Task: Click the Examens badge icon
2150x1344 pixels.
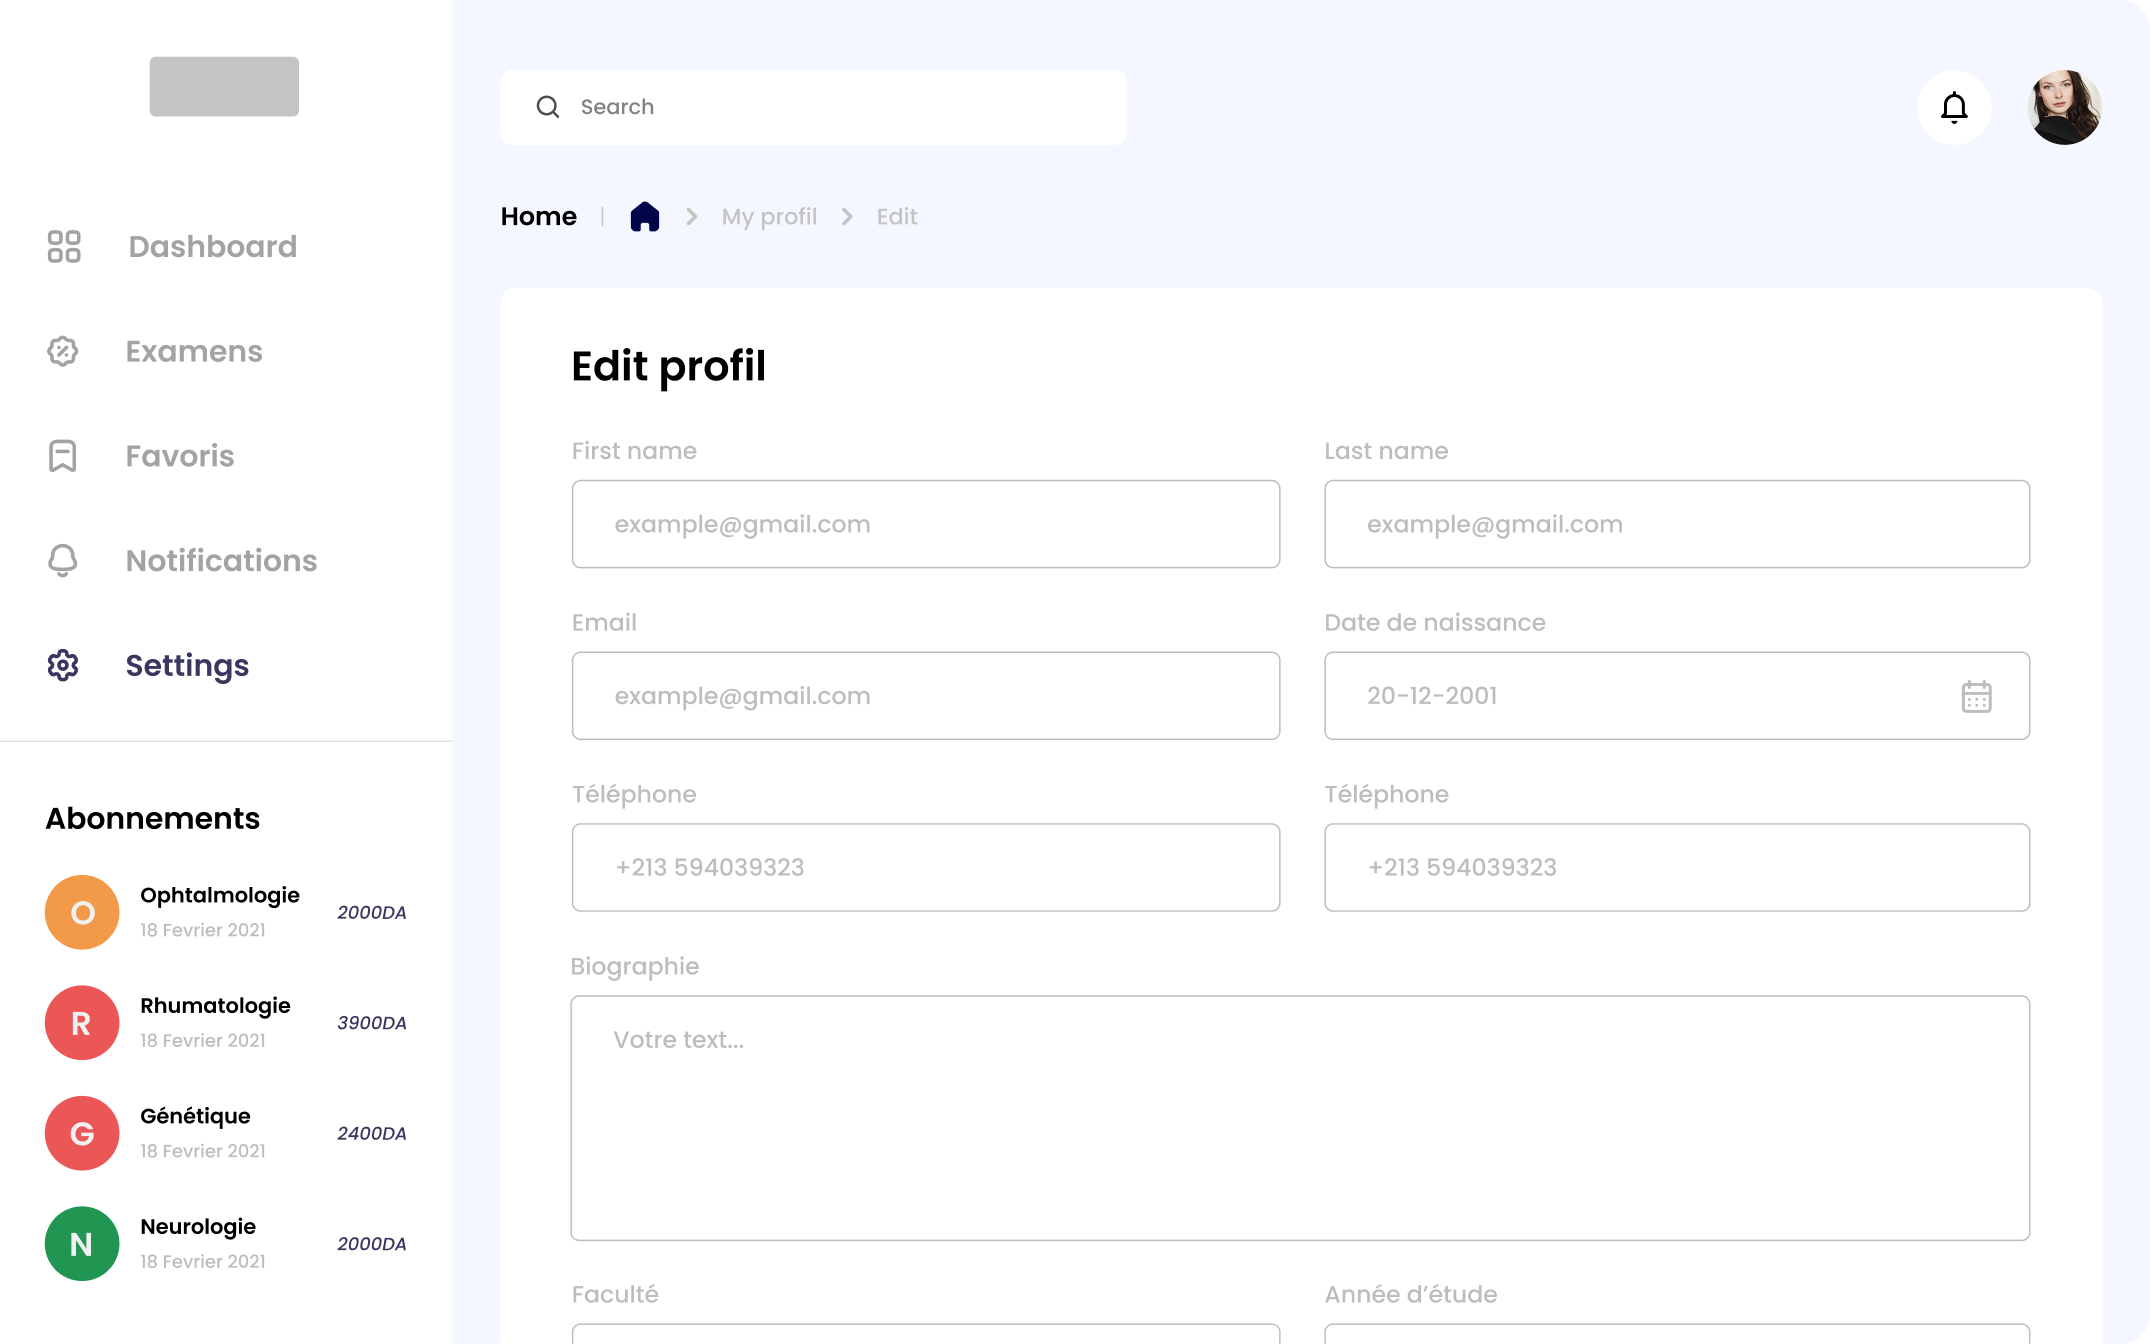Action: point(63,351)
